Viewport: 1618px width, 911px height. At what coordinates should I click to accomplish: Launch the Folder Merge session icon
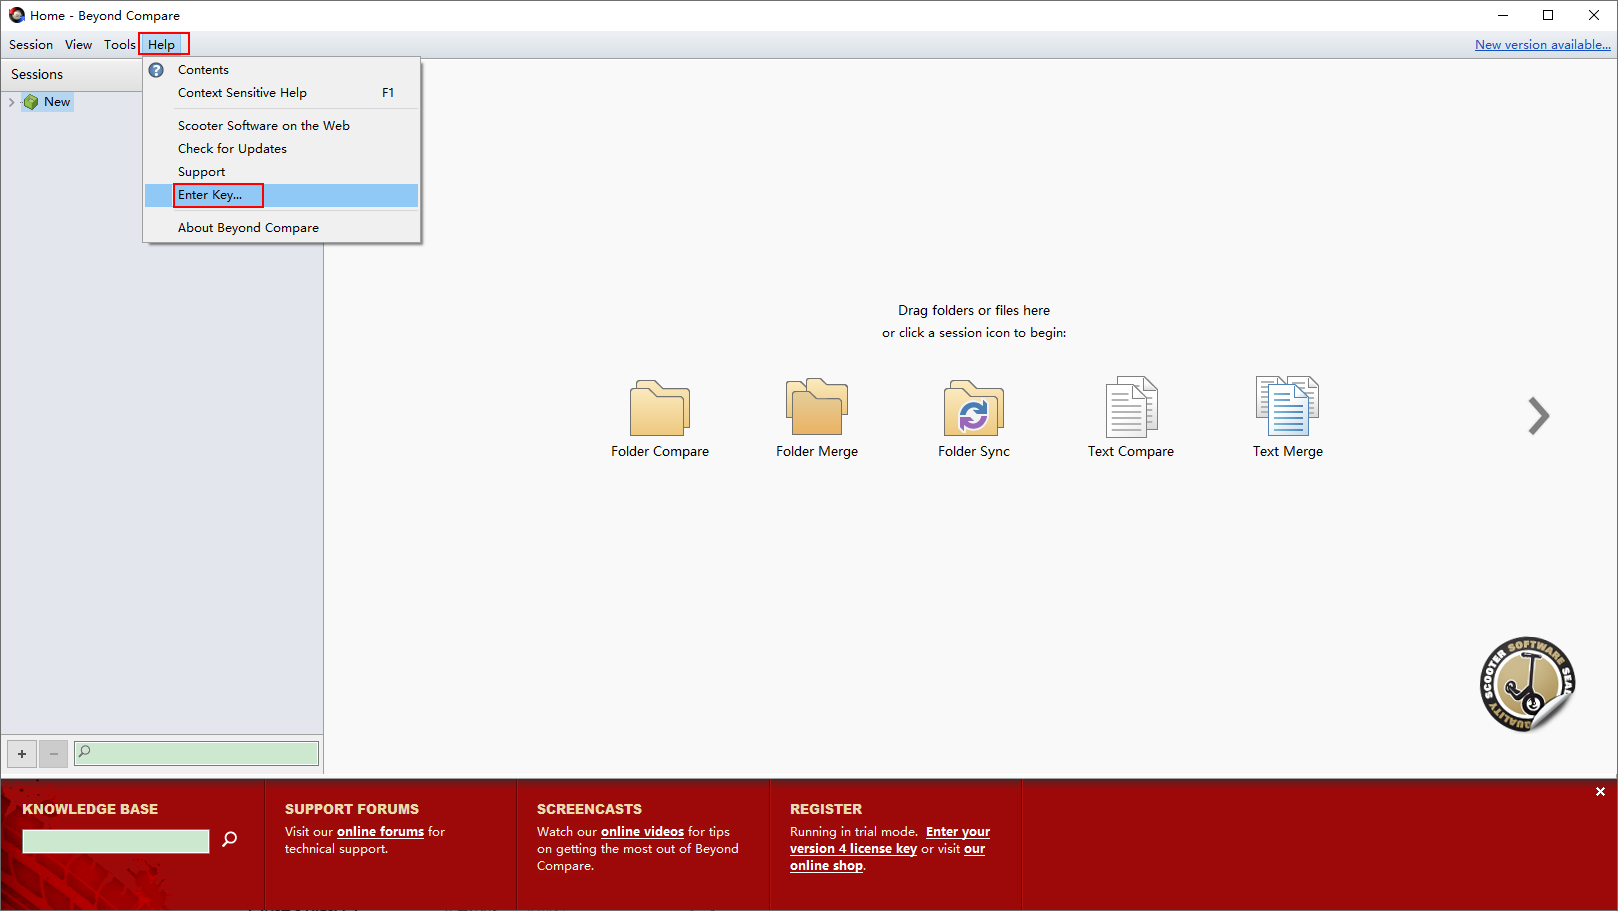click(x=817, y=408)
